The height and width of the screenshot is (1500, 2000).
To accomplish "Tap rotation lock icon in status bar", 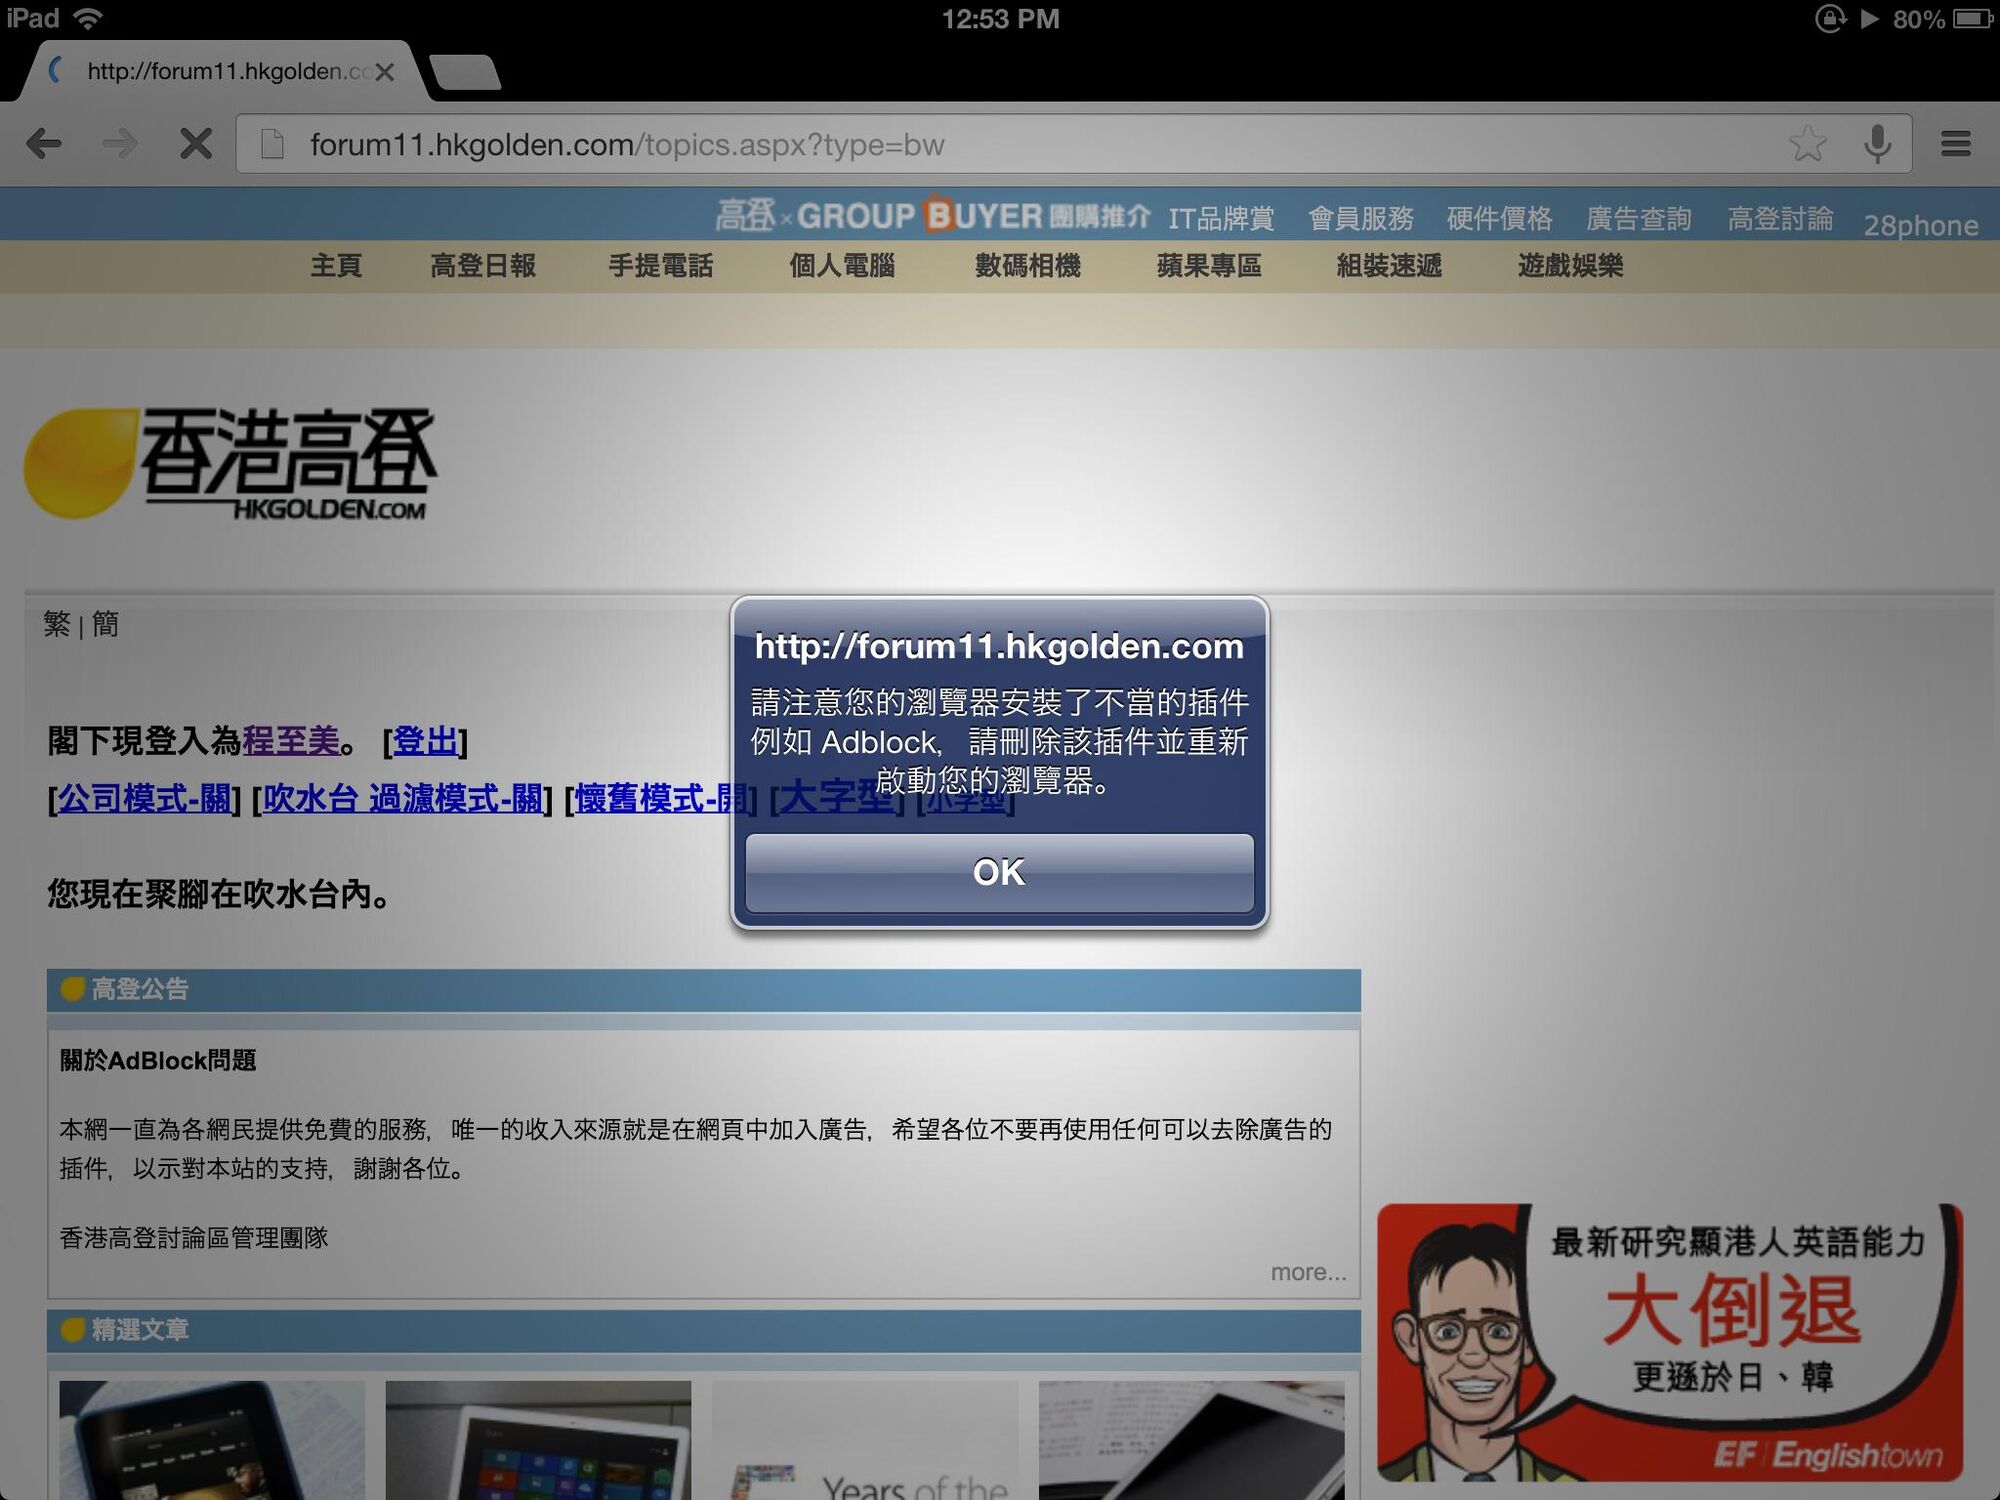I will 1829,18.
